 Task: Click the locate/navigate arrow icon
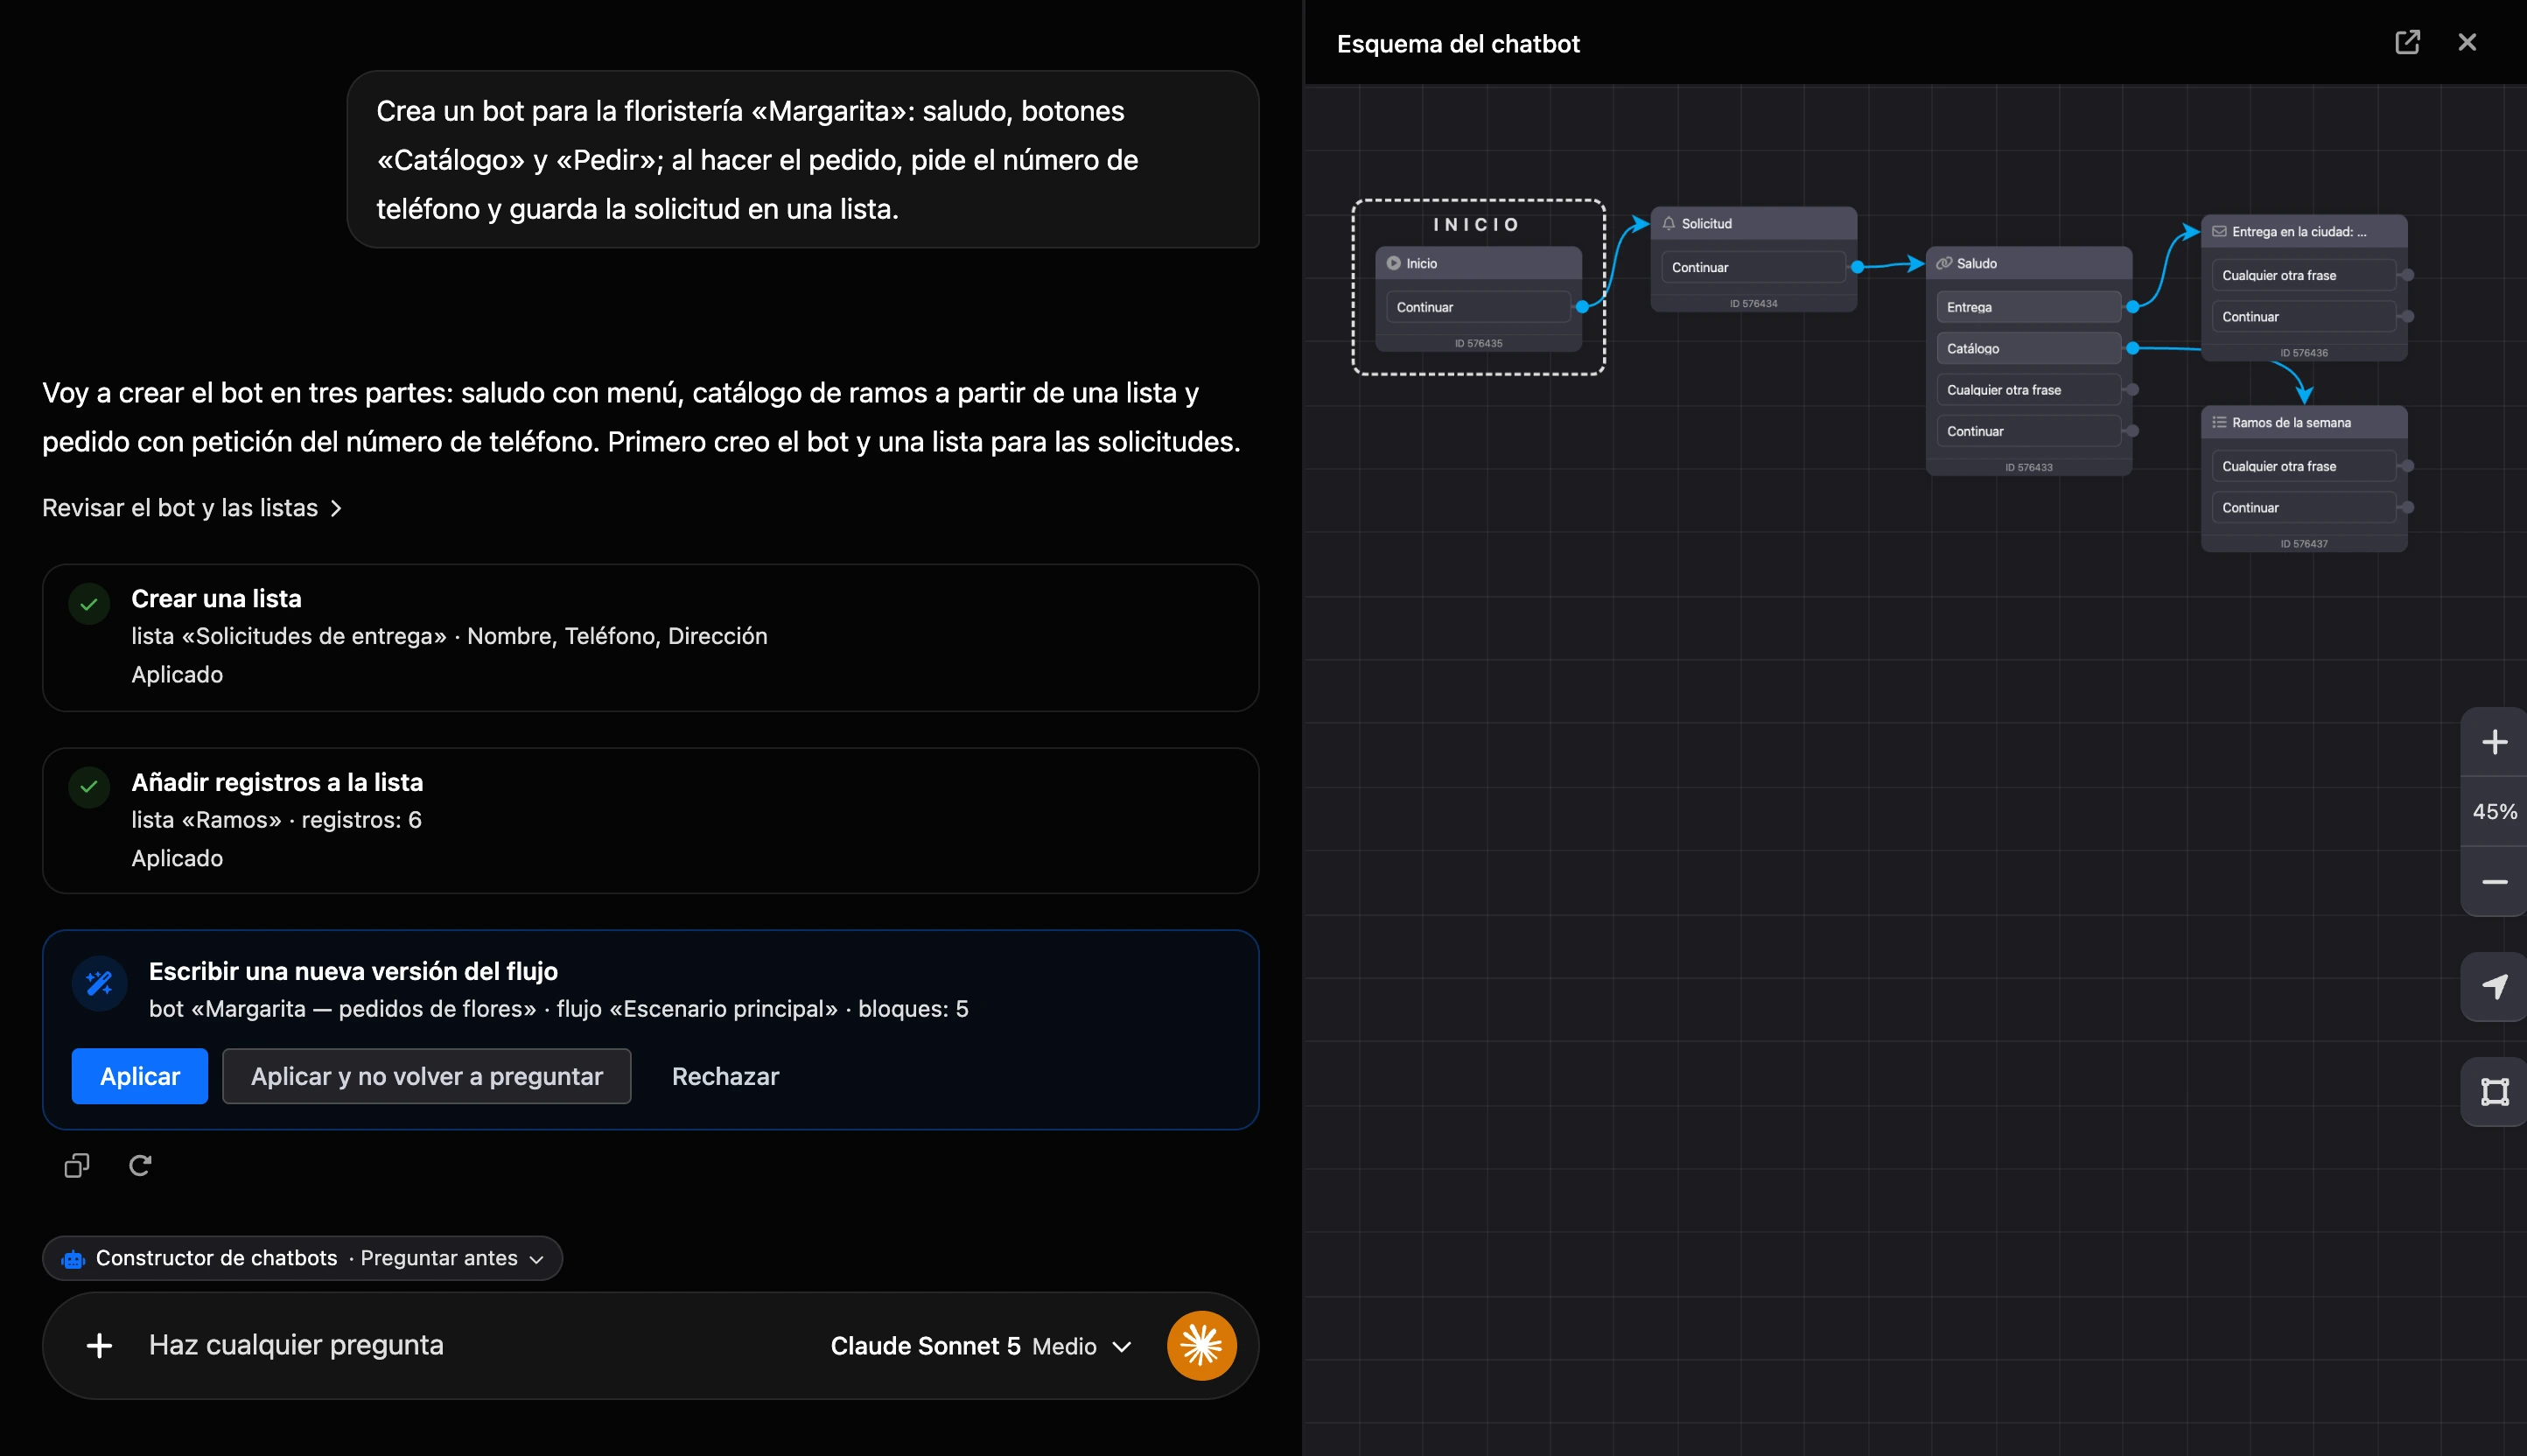[2494, 987]
